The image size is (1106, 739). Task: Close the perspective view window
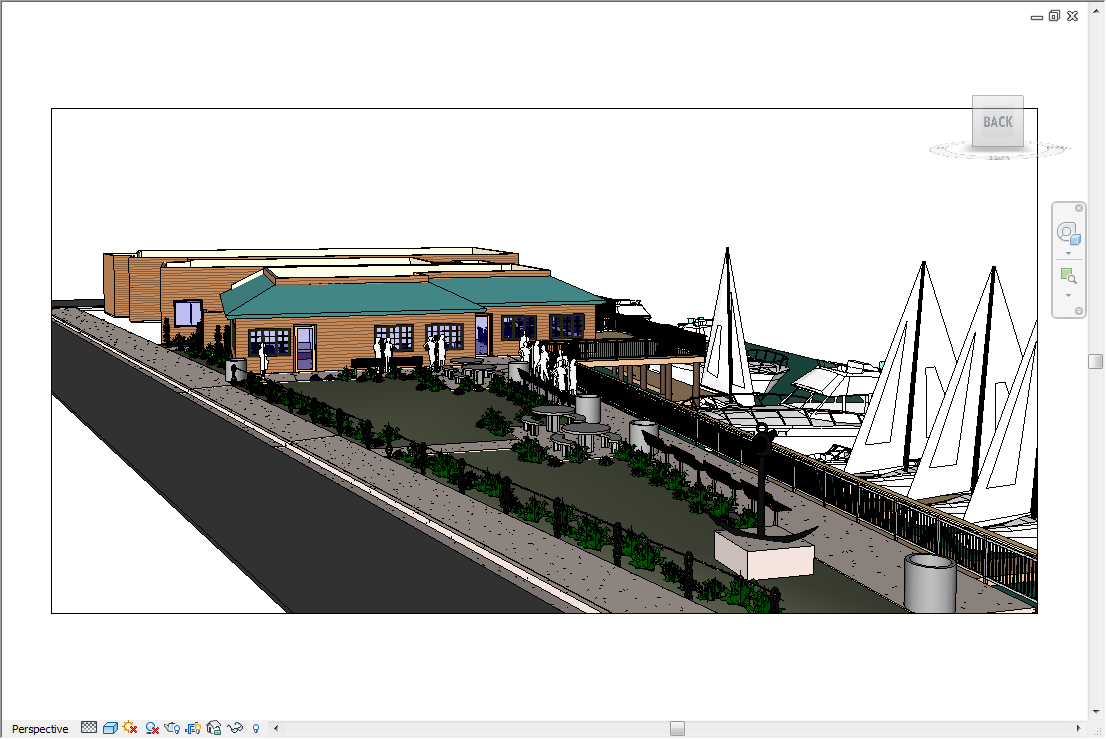click(x=1073, y=16)
